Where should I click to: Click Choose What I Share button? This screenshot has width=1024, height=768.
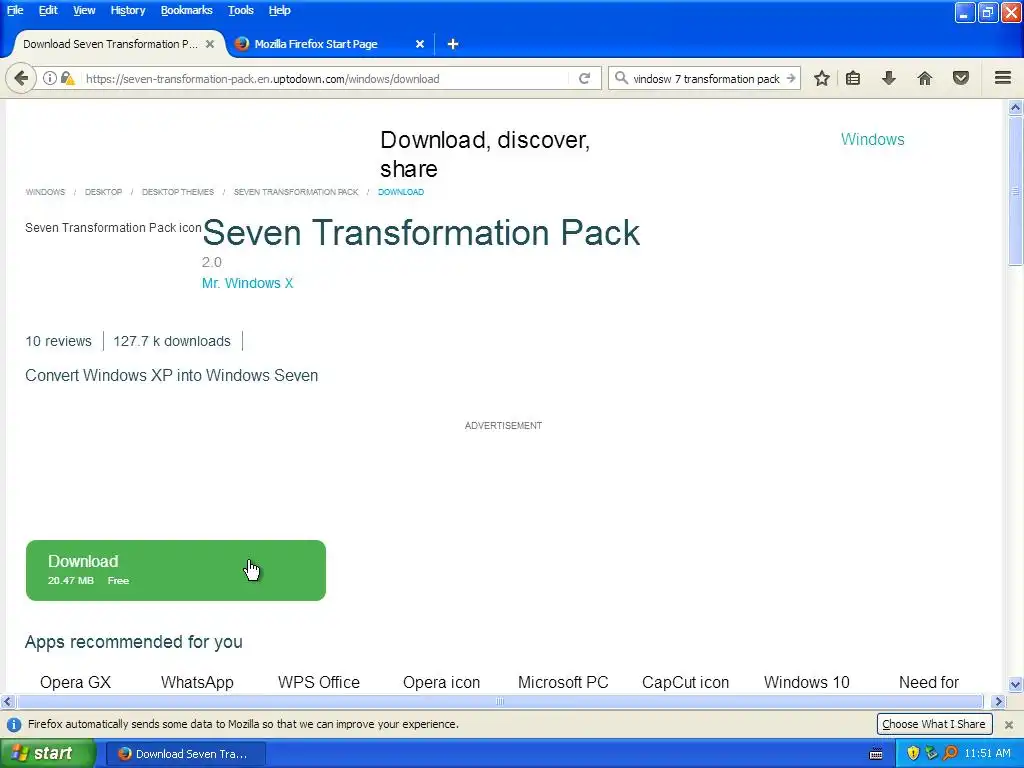click(x=934, y=724)
